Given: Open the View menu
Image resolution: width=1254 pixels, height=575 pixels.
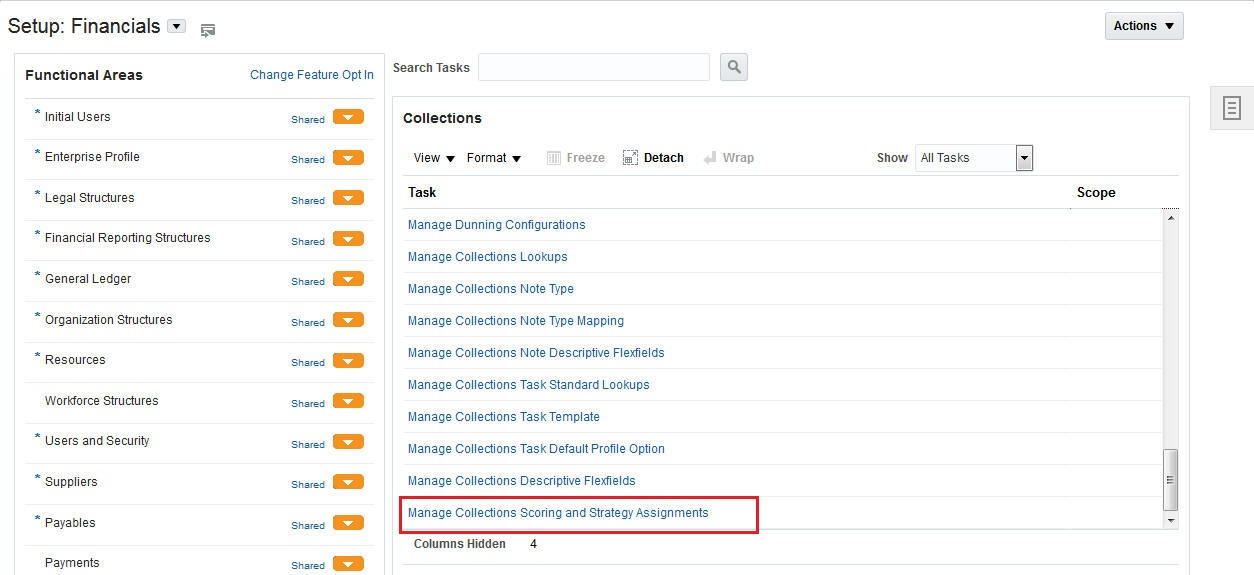Looking at the screenshot, I should (x=434, y=158).
